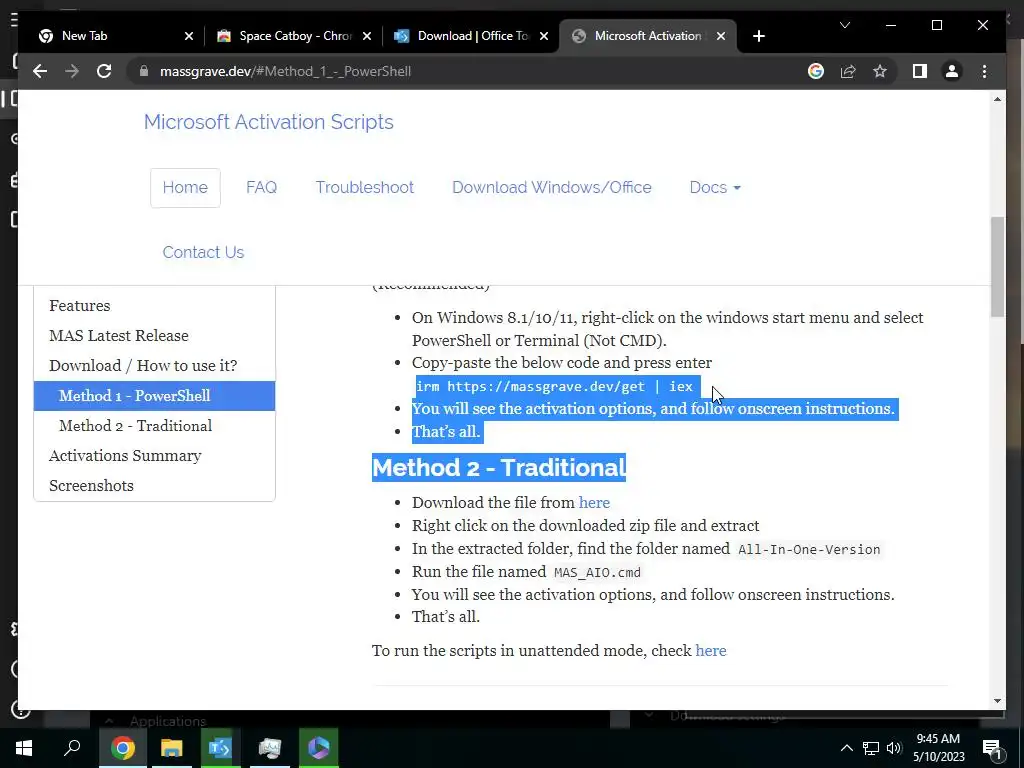The height and width of the screenshot is (768, 1024).
Task: Share this page via the share icon
Action: tap(848, 71)
